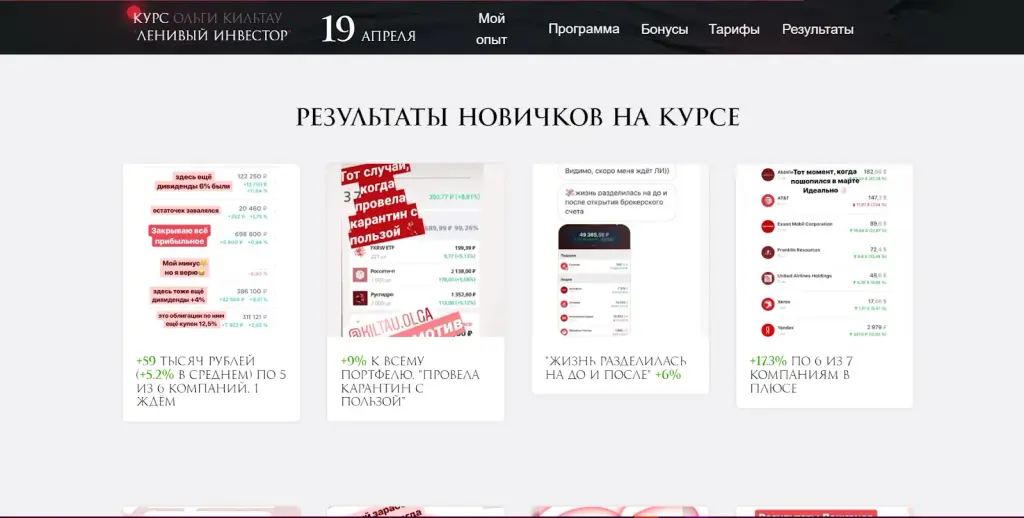Click the 'Мой минус но я верю' label
The height and width of the screenshot is (518, 1024).
click(184, 267)
